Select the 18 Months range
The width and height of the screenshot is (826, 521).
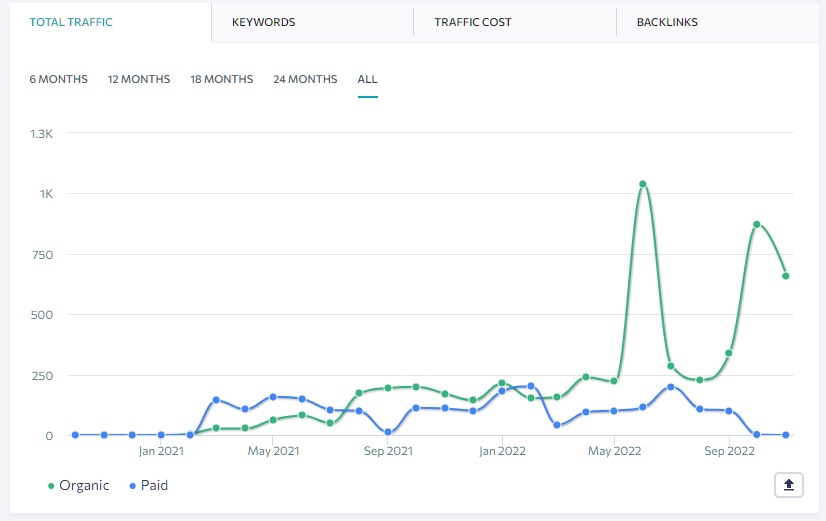222,79
